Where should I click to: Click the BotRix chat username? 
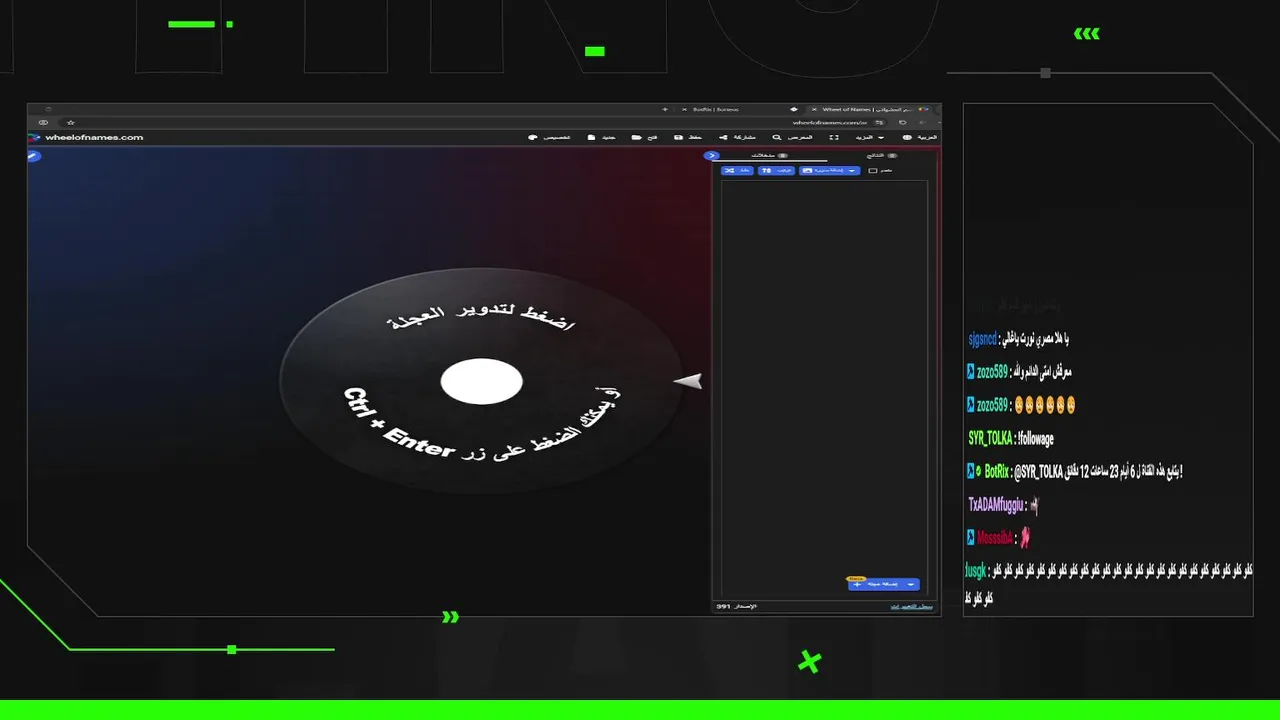tap(996, 471)
